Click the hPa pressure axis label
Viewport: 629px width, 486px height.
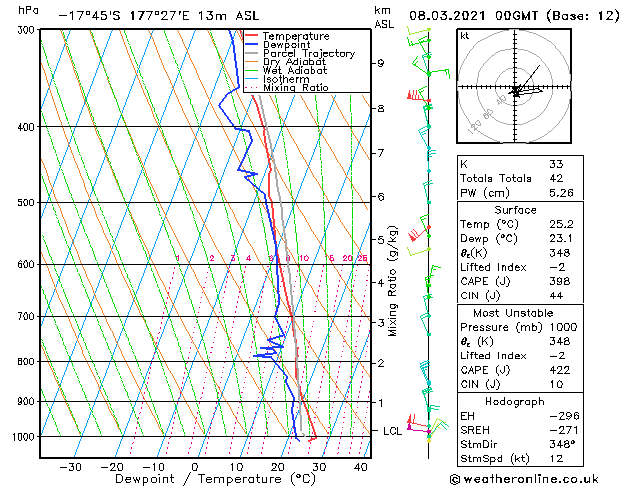[x=28, y=10]
